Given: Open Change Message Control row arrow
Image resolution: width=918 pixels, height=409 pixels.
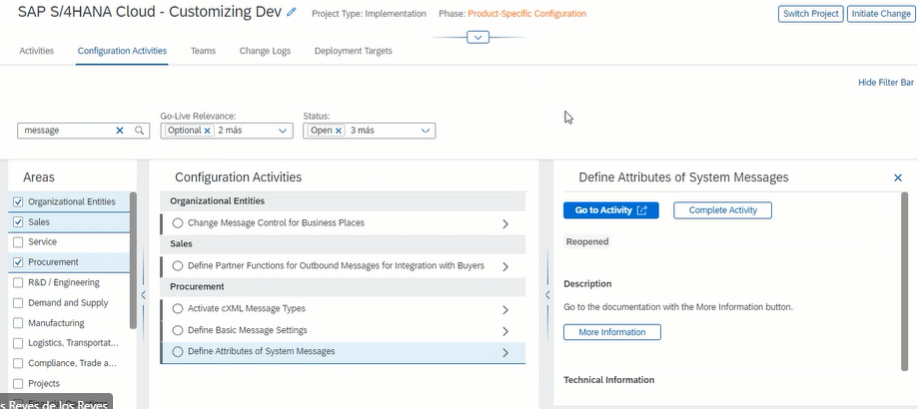Looking at the screenshot, I should [x=505, y=224].
